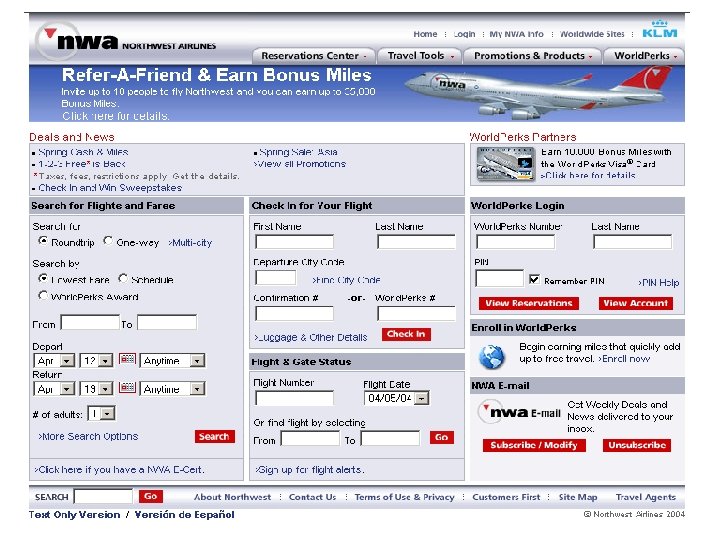
Task: Click the WorldPerks Visa card image
Action: click(506, 163)
